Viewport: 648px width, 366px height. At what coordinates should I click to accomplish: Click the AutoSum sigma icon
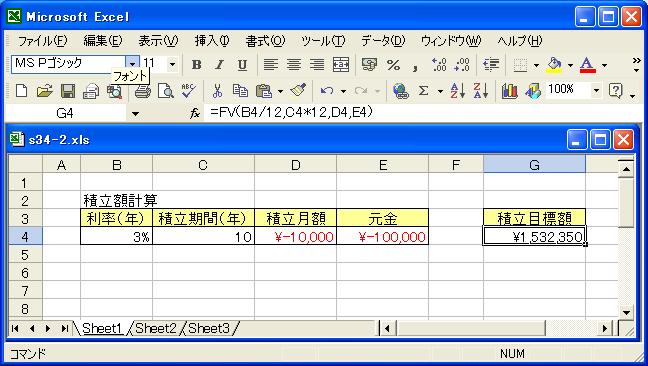[x=423, y=90]
